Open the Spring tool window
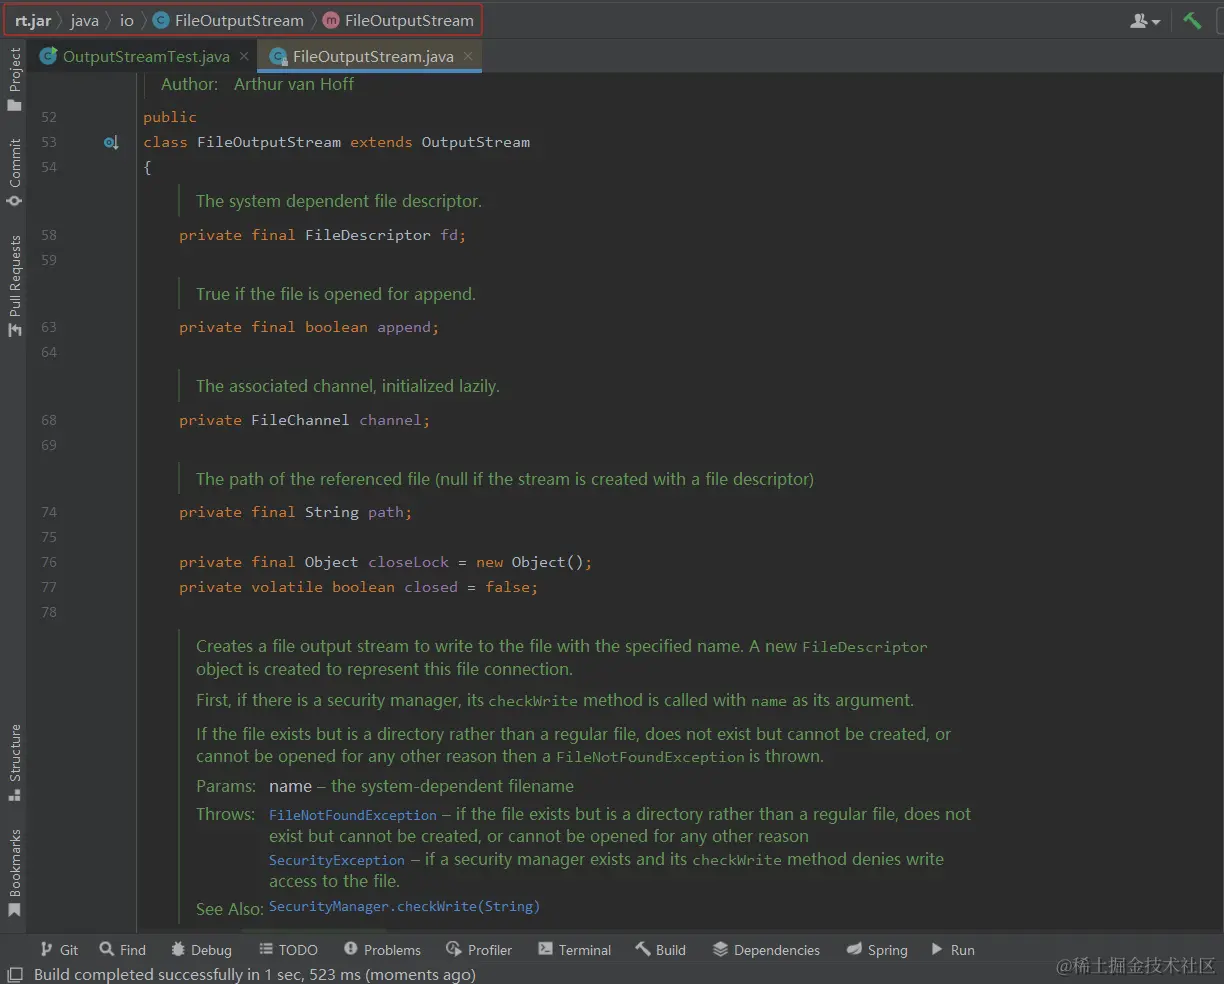1224x984 pixels. point(877,950)
